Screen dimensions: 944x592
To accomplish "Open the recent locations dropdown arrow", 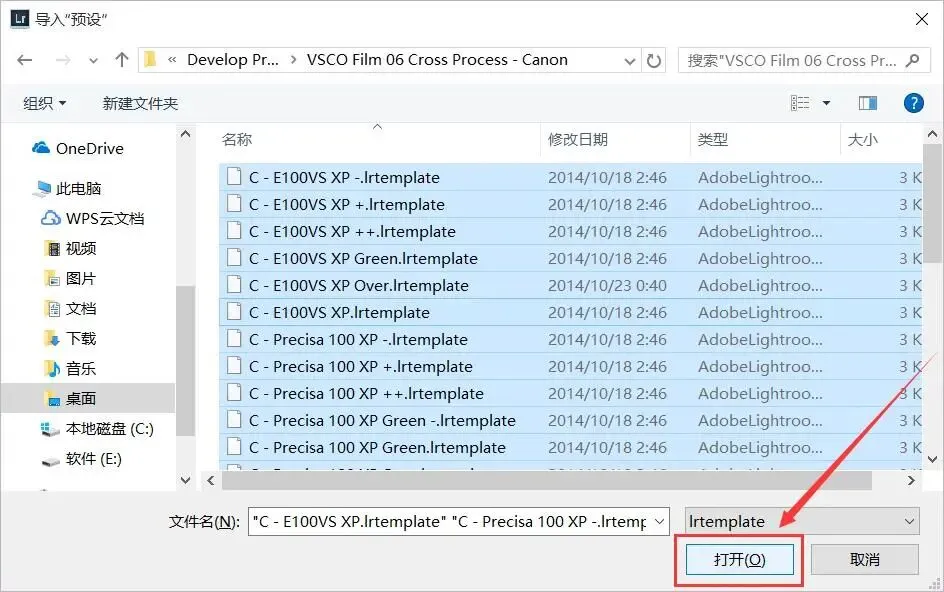I will 93,60.
